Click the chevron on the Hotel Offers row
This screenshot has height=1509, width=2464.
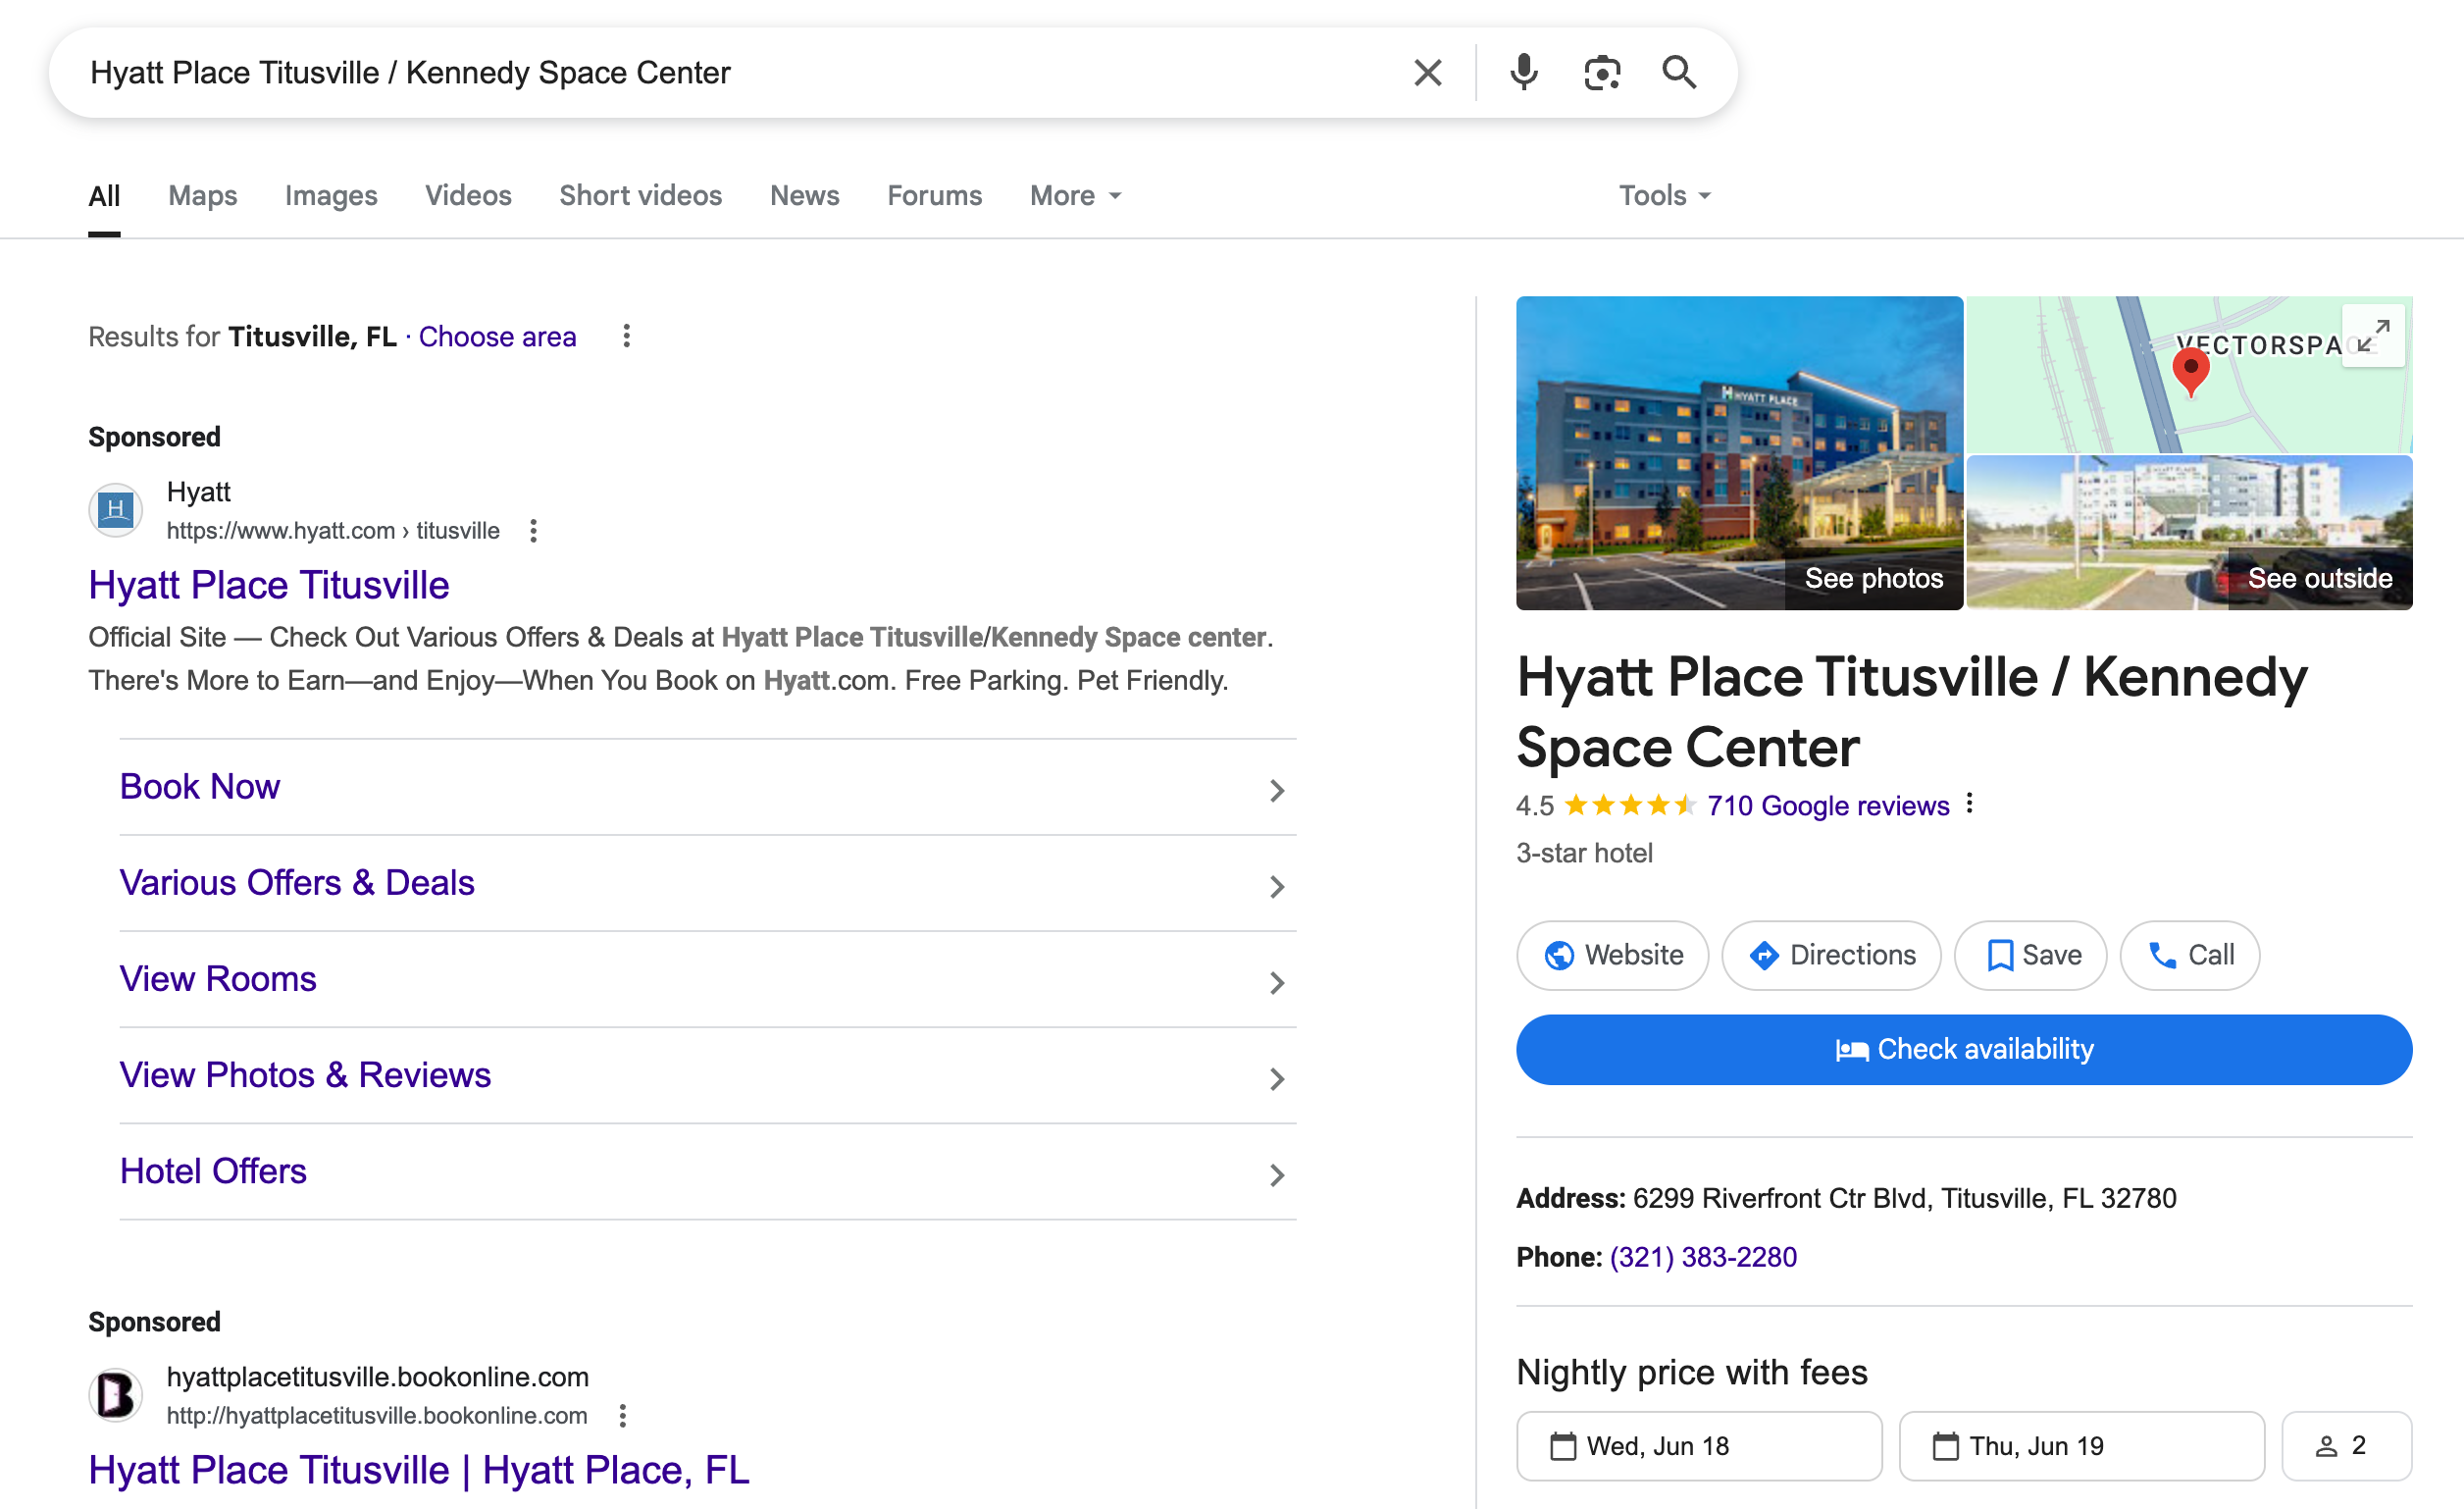click(1276, 1174)
